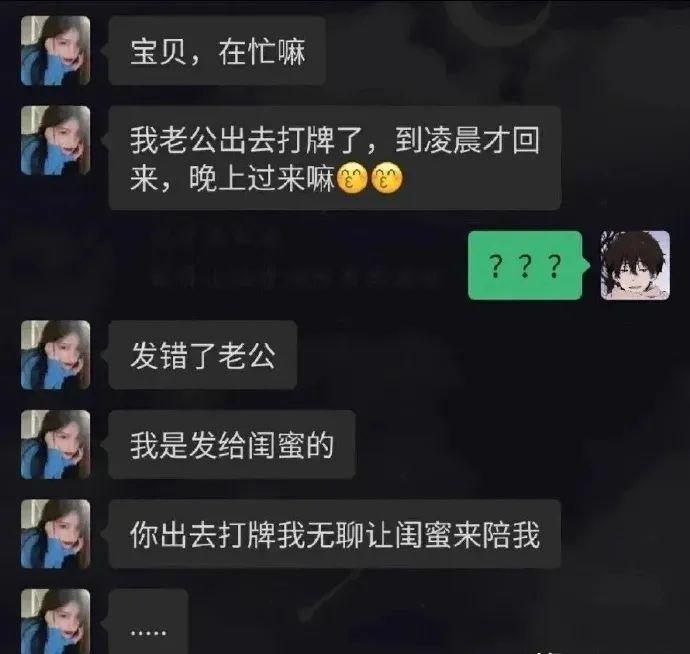
Task: Tap the avatar next to 我老公出去打牌了 message
Action: tap(55, 140)
